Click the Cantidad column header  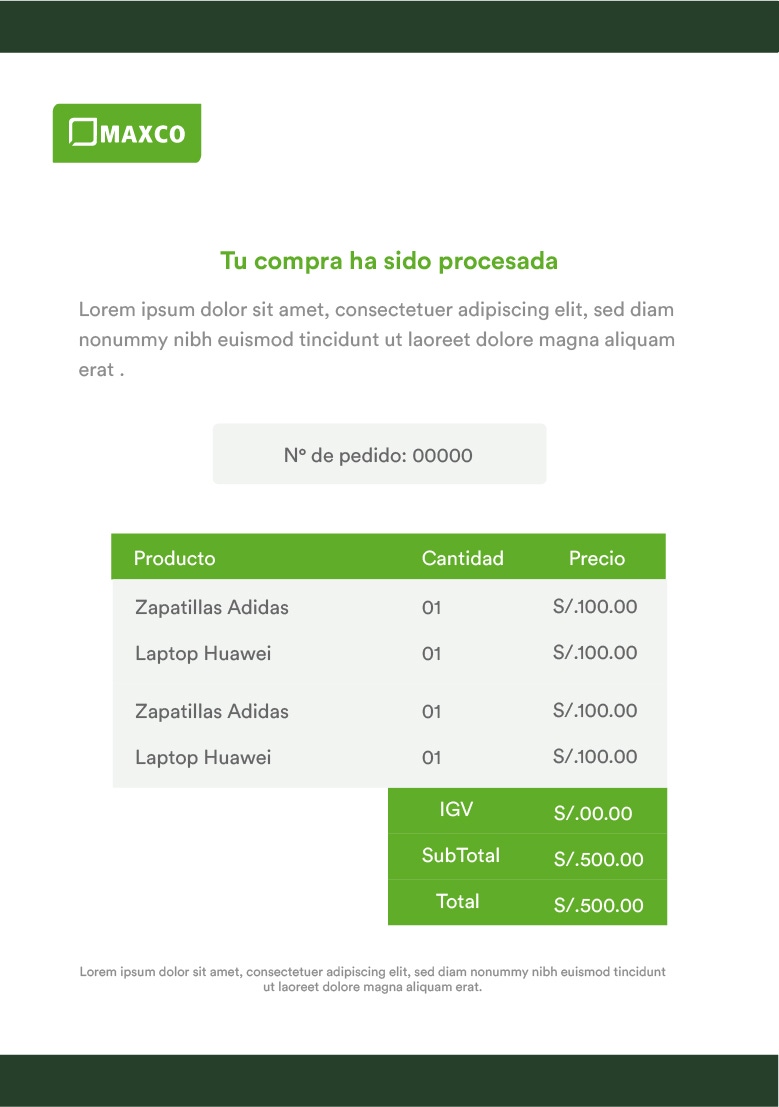pyautogui.click(x=463, y=558)
